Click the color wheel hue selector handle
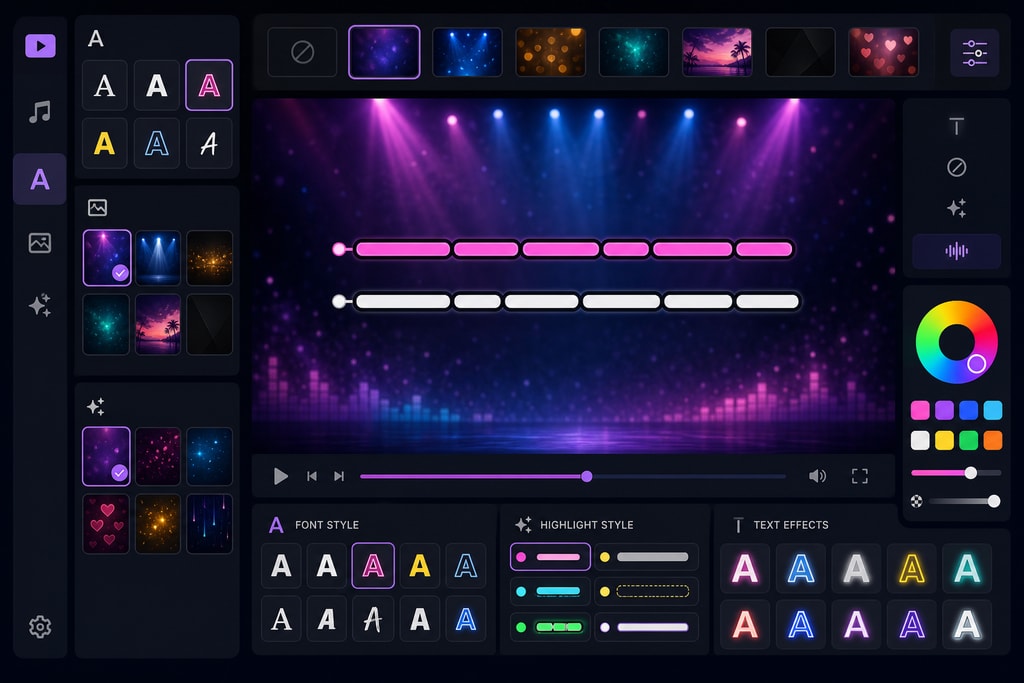 pos(976,364)
